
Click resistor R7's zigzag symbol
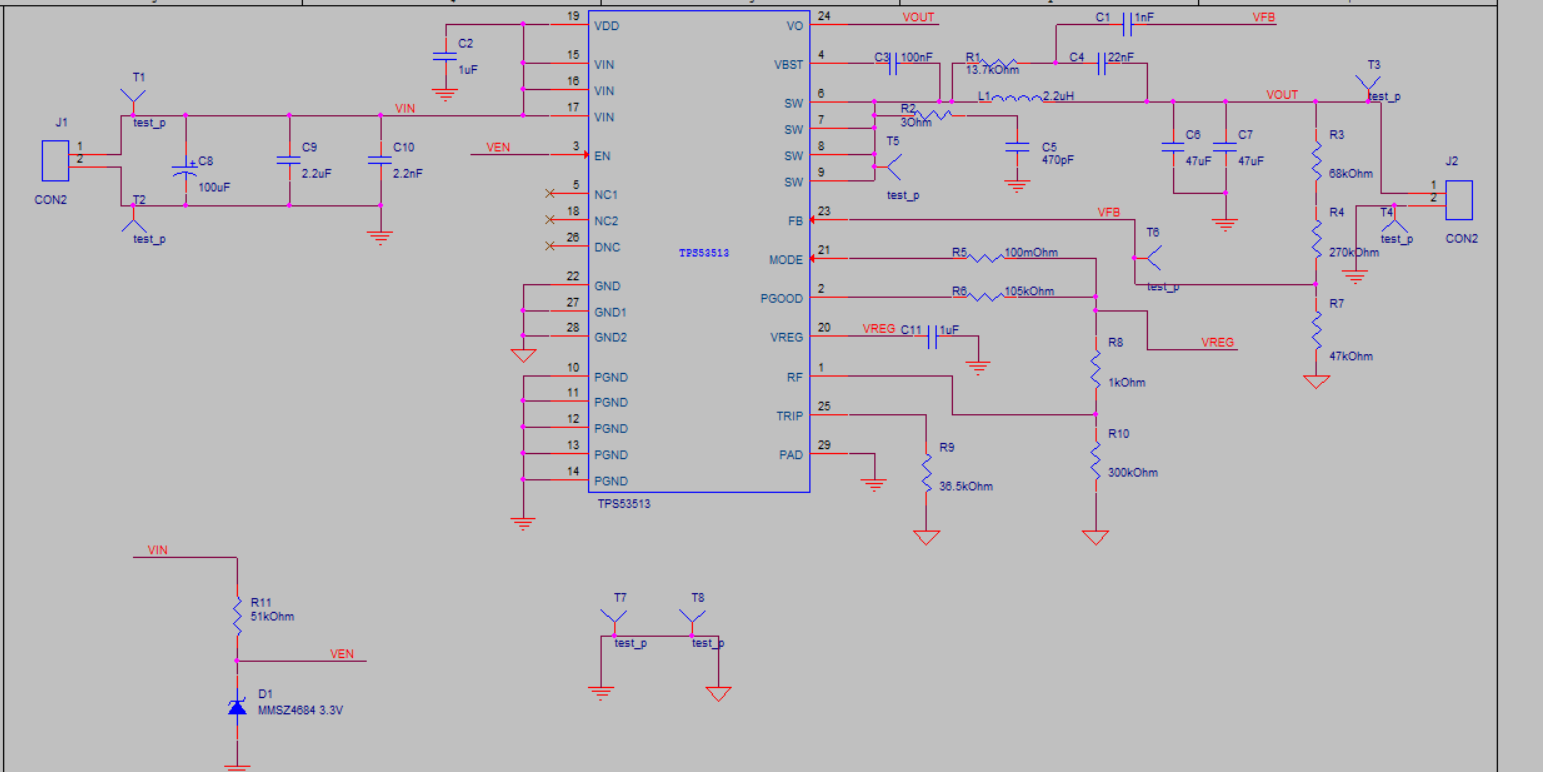coord(1317,329)
